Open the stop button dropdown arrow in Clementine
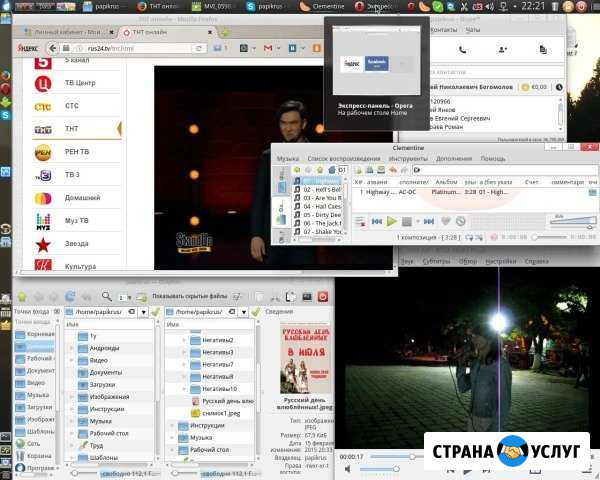 [x=417, y=221]
